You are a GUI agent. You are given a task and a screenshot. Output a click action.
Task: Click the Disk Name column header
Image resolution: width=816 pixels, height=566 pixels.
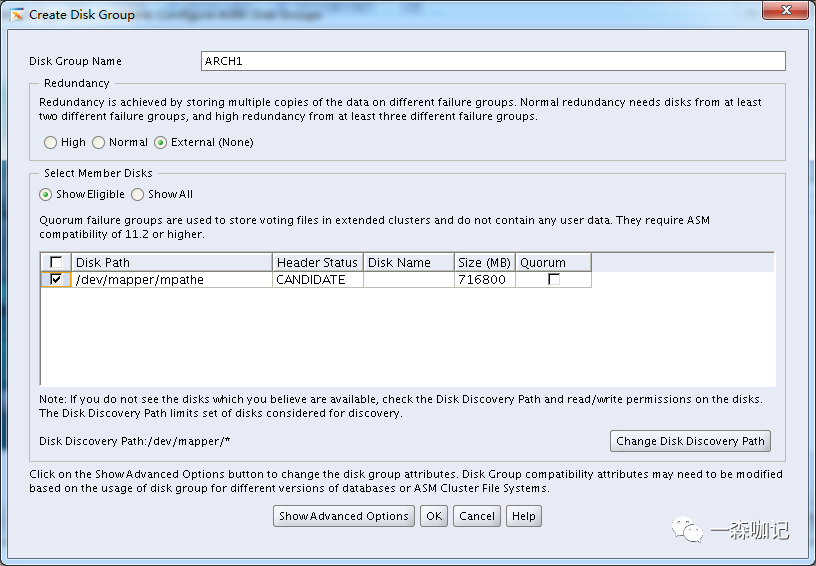[x=409, y=262]
